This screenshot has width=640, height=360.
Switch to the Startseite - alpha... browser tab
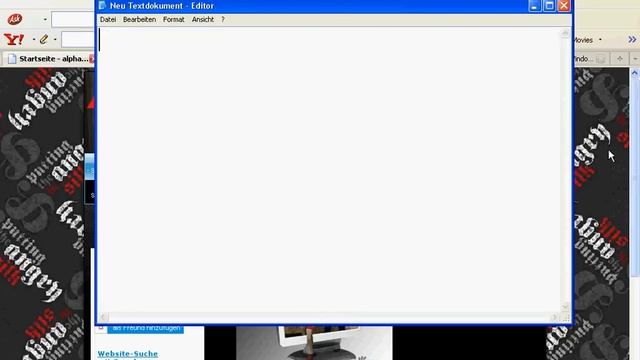pos(49,59)
